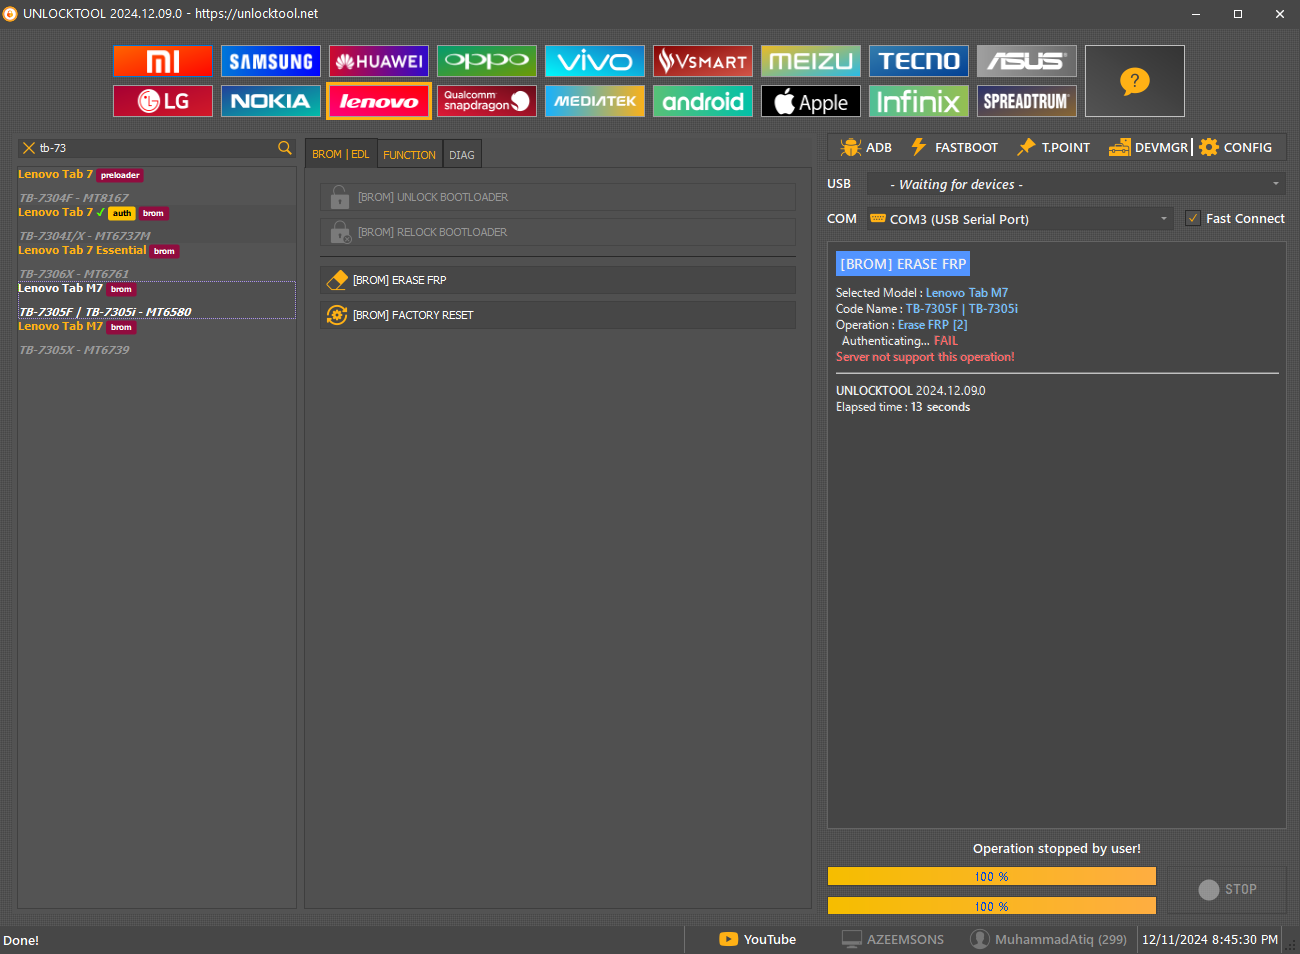The height and width of the screenshot is (954, 1300).
Task: Open the DEVMGR device manager
Action: coord(1149,147)
